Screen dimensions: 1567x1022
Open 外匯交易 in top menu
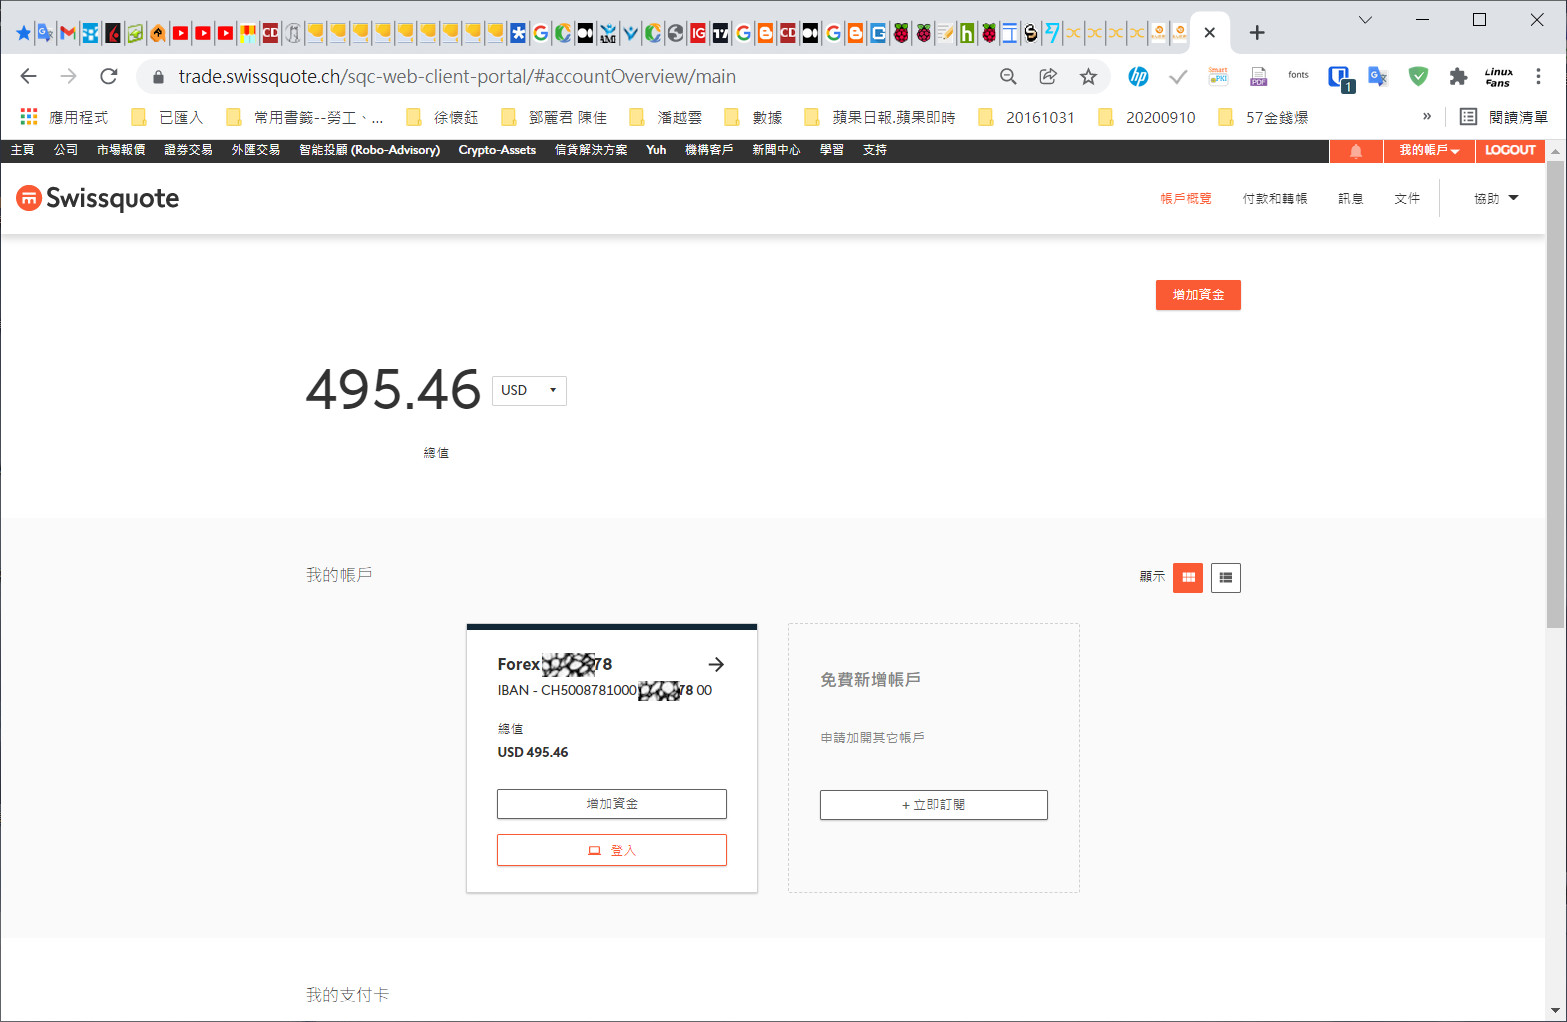tap(256, 150)
